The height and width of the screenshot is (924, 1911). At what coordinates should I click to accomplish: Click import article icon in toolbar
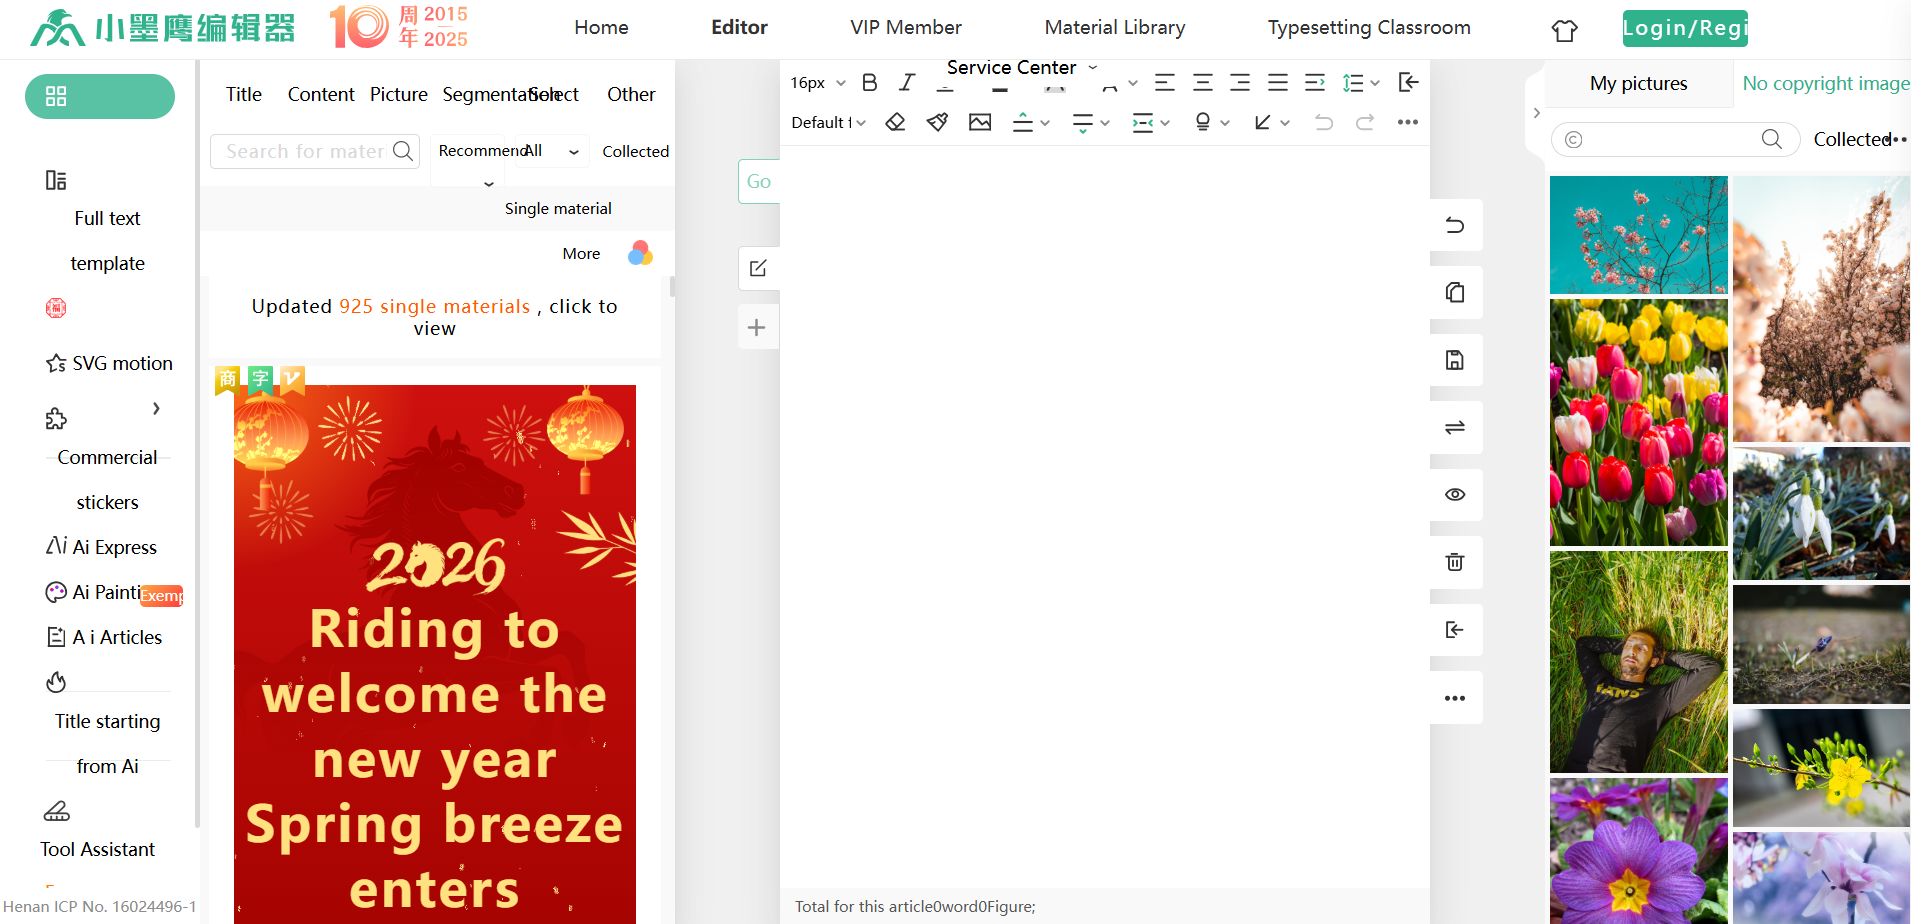[x=1408, y=82]
